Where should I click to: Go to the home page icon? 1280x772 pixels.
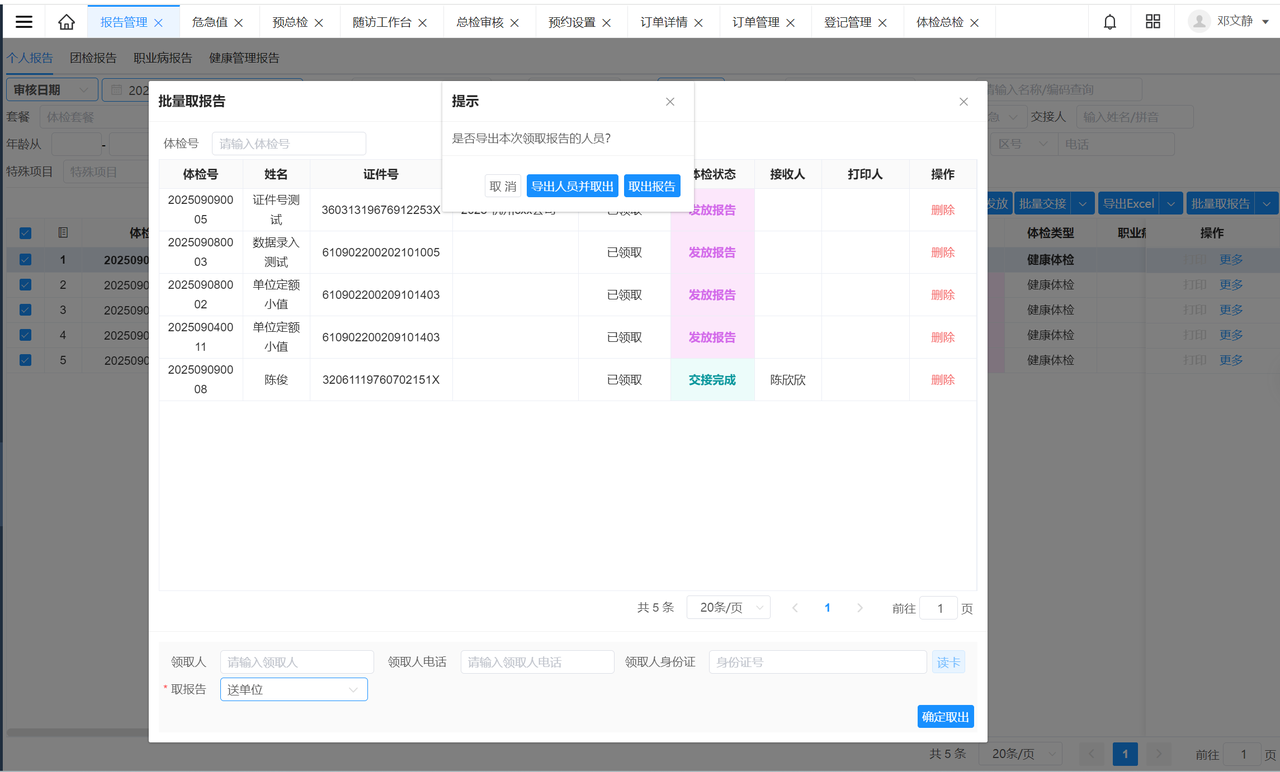(x=66, y=22)
